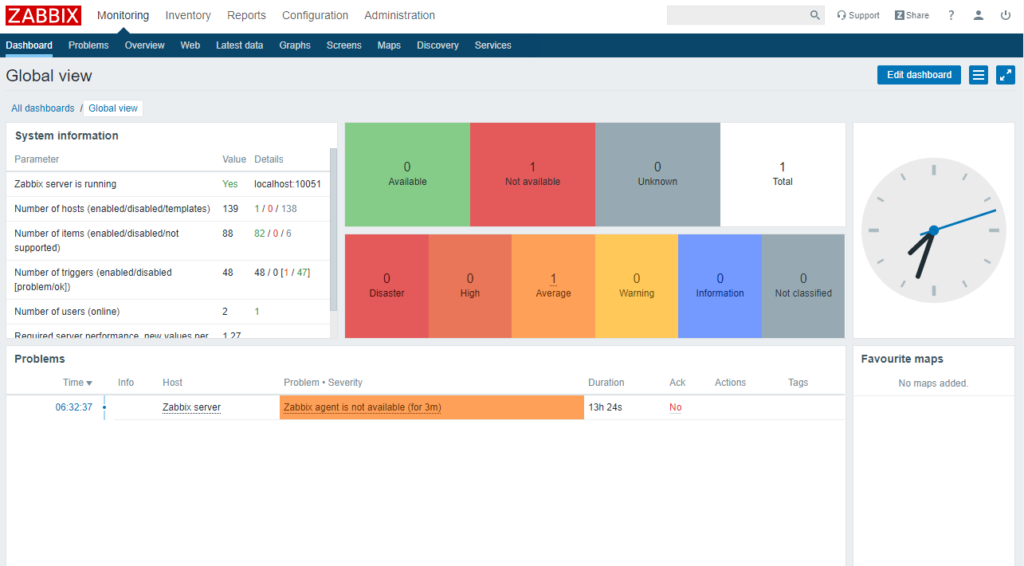1024x566 pixels.
Task: Click the Total hosts tile
Action: (x=782, y=174)
